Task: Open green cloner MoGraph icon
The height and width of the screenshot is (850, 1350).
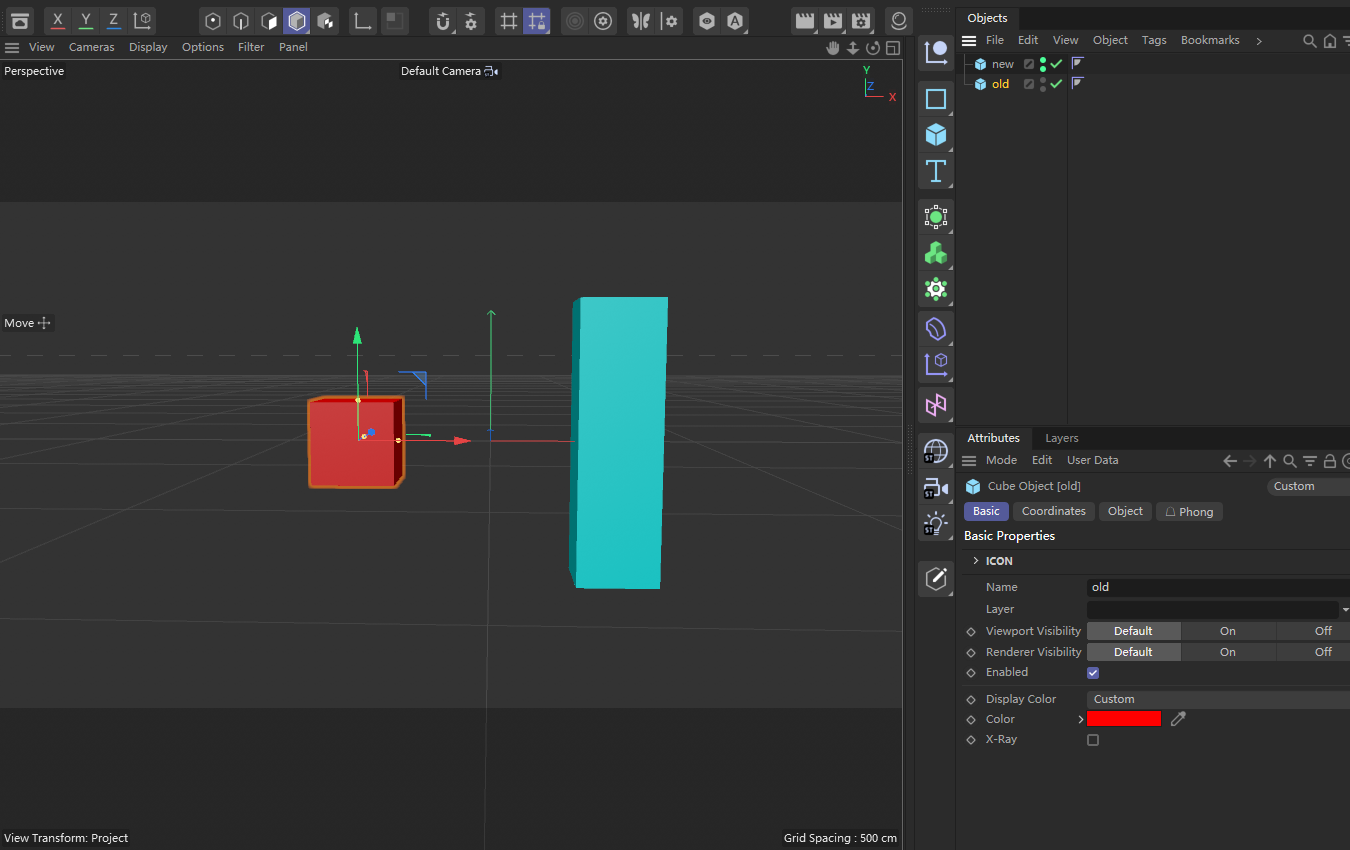Action: coord(936,253)
